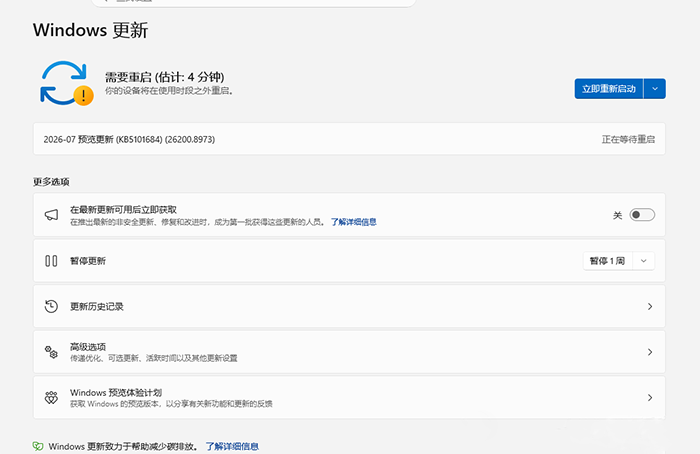
Task: Click the green leaf carbon icon
Action: [x=38, y=446]
